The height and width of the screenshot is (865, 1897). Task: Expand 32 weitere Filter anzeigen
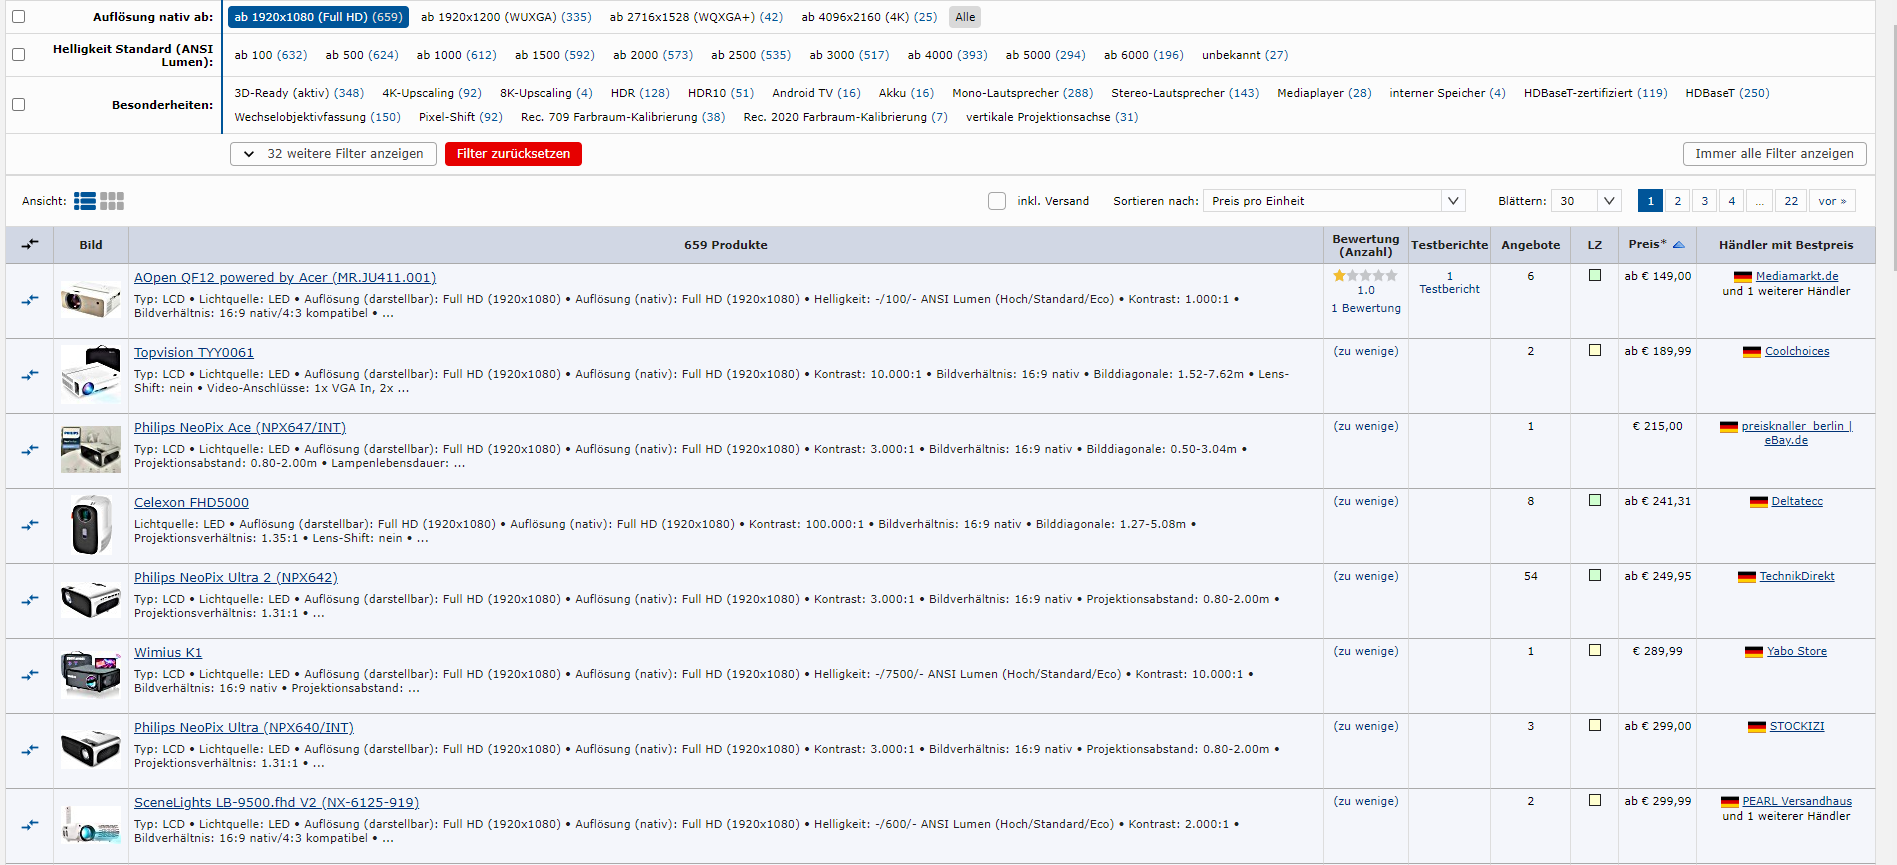coord(333,154)
